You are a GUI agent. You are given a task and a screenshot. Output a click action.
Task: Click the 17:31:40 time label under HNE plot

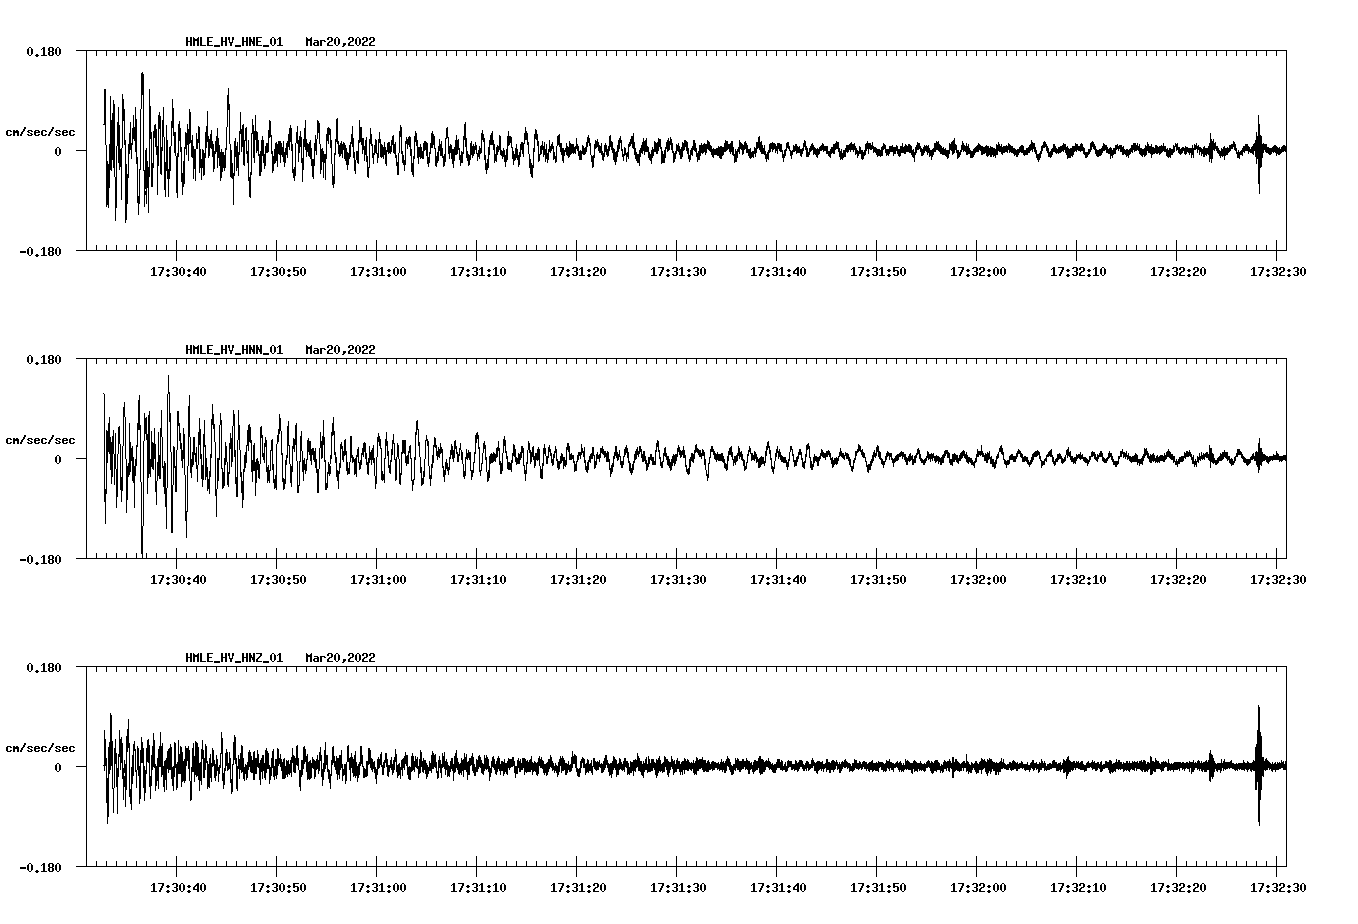(x=778, y=271)
